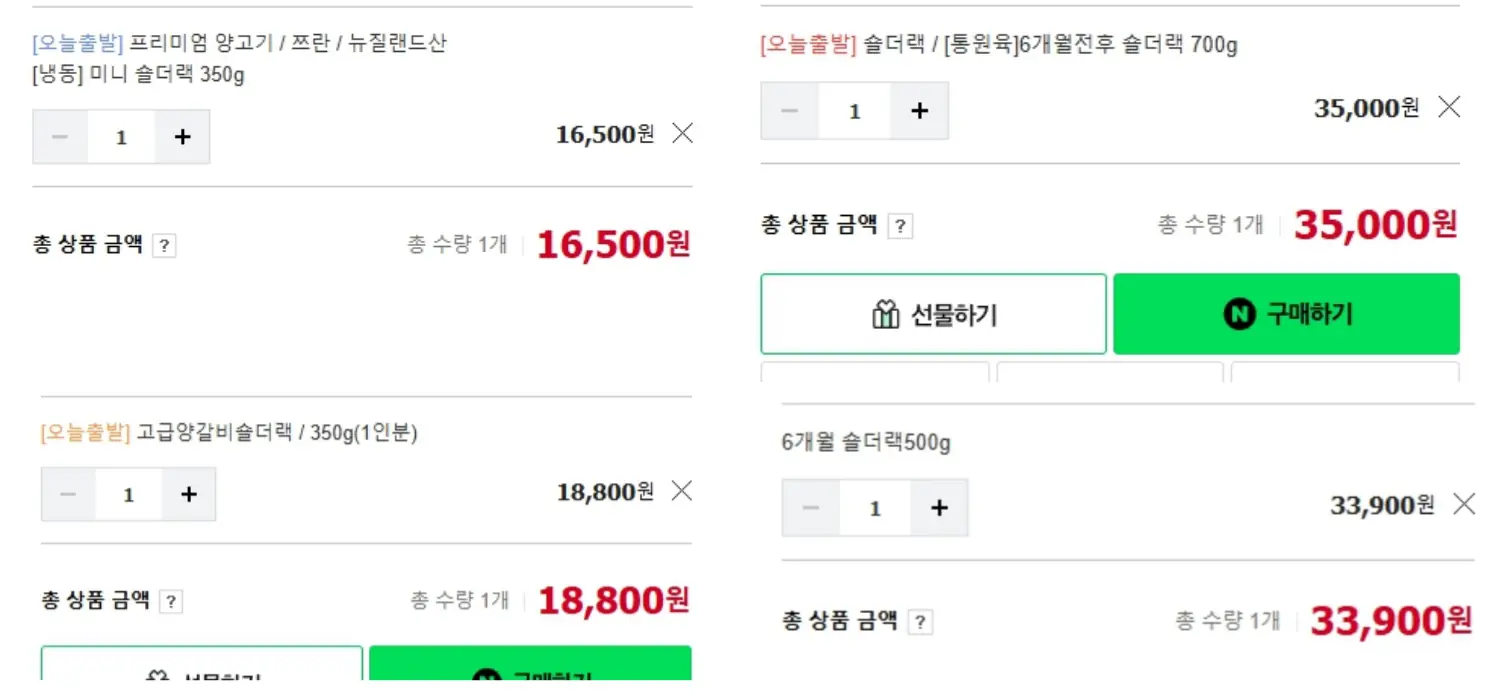Decrease quantity of 고급양갈비숄더랙 350g
Screen dimensions: 1500x700
(68, 494)
